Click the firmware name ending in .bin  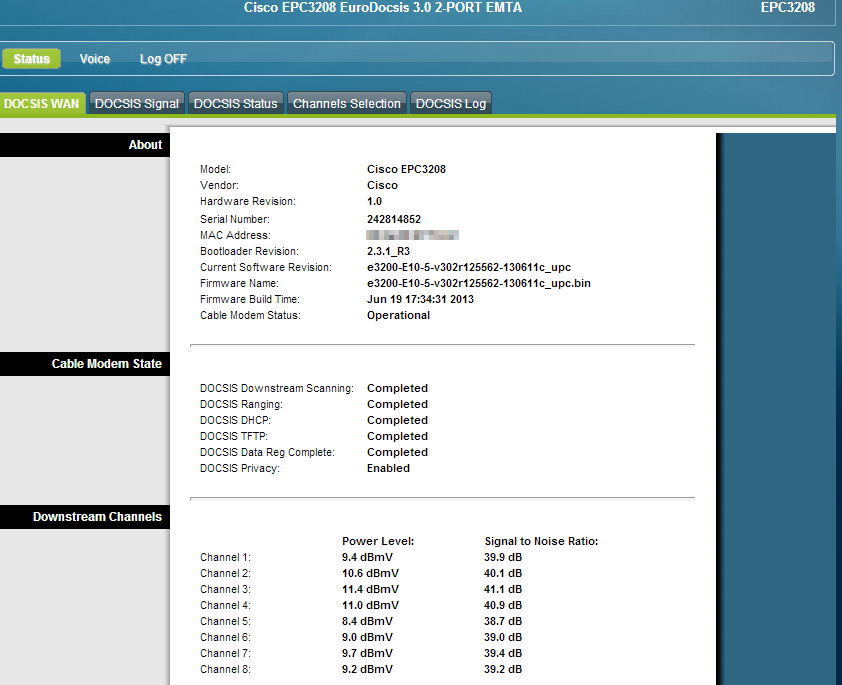click(x=478, y=283)
